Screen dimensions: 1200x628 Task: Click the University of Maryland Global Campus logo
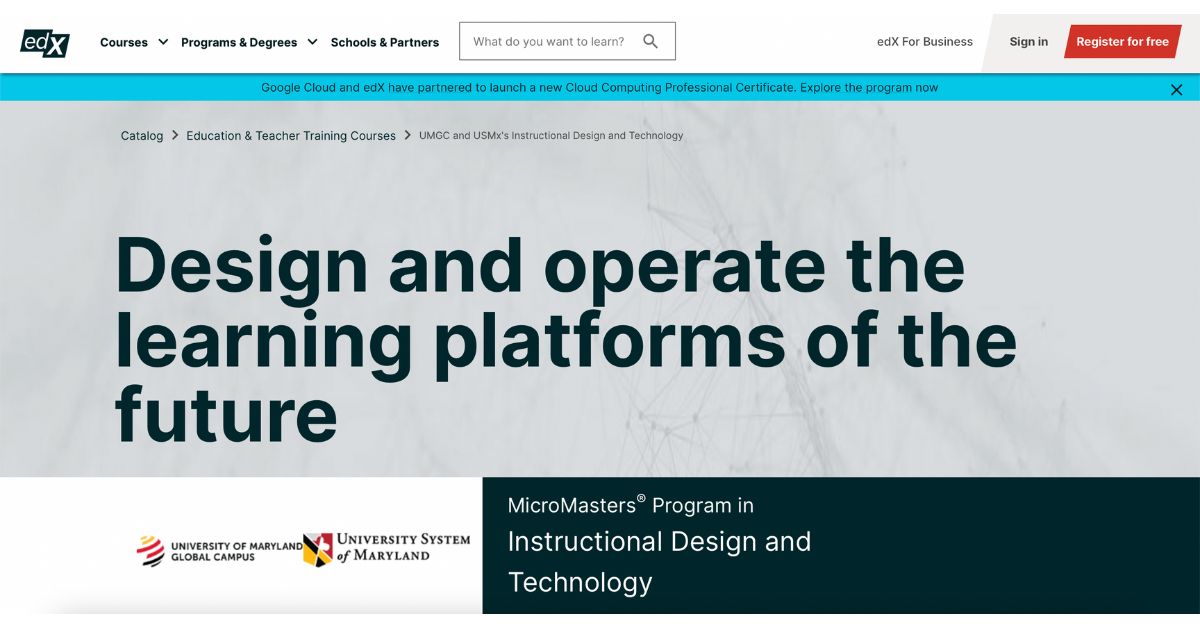(x=215, y=548)
